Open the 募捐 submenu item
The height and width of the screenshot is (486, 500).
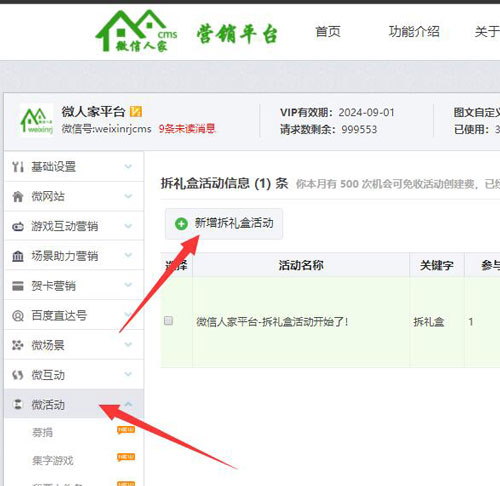(42, 432)
